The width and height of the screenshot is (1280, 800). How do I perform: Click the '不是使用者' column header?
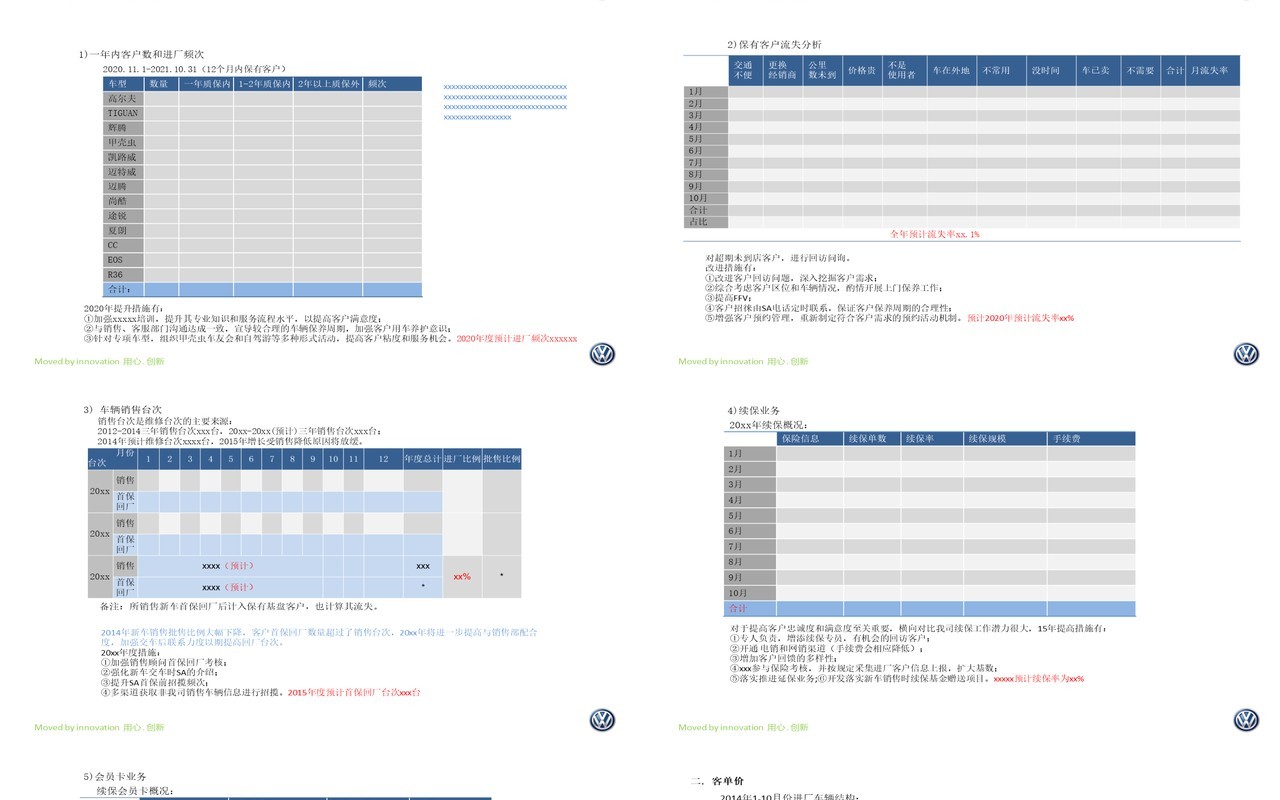905,70
